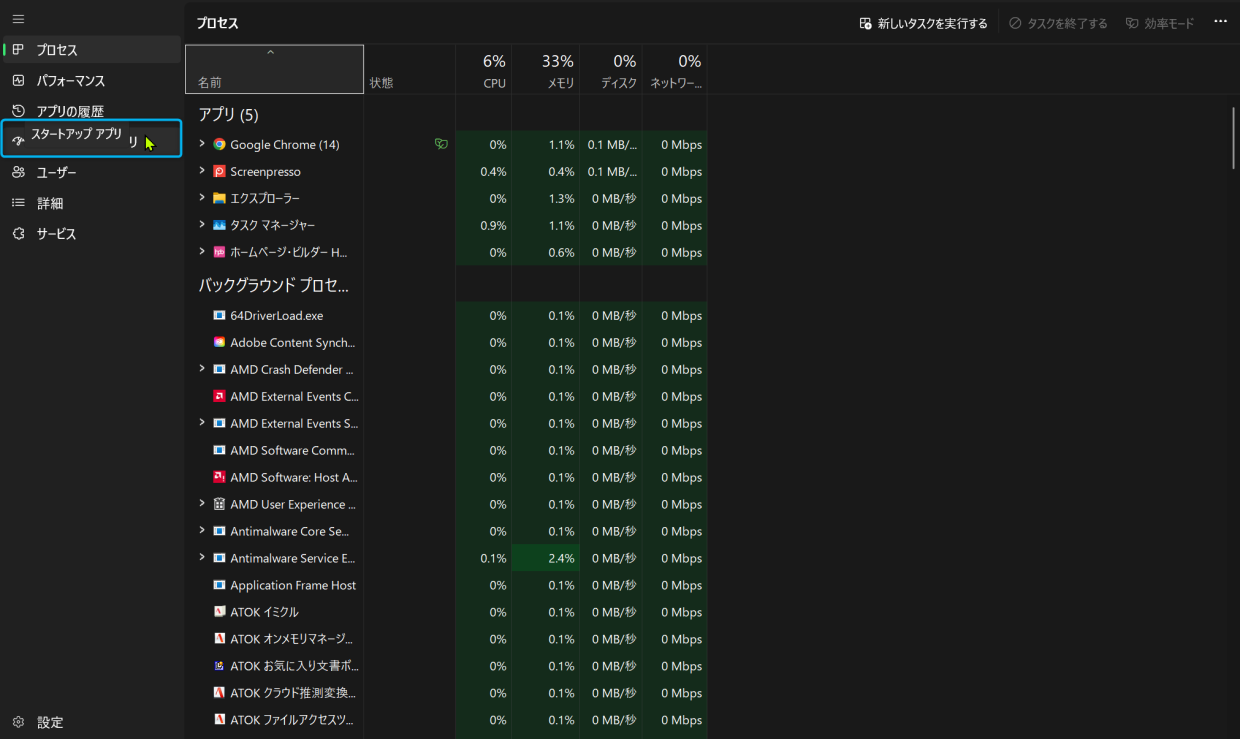
Task: Expand Antimalware Service Executable row
Action: pos(202,559)
